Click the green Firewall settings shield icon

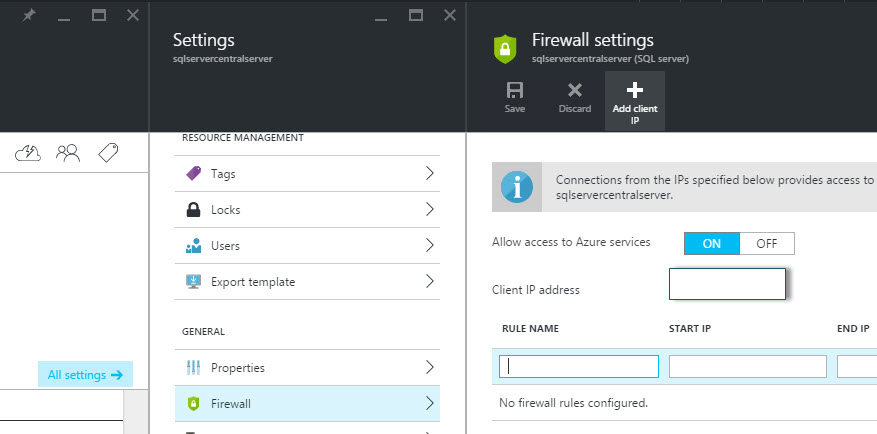point(504,48)
